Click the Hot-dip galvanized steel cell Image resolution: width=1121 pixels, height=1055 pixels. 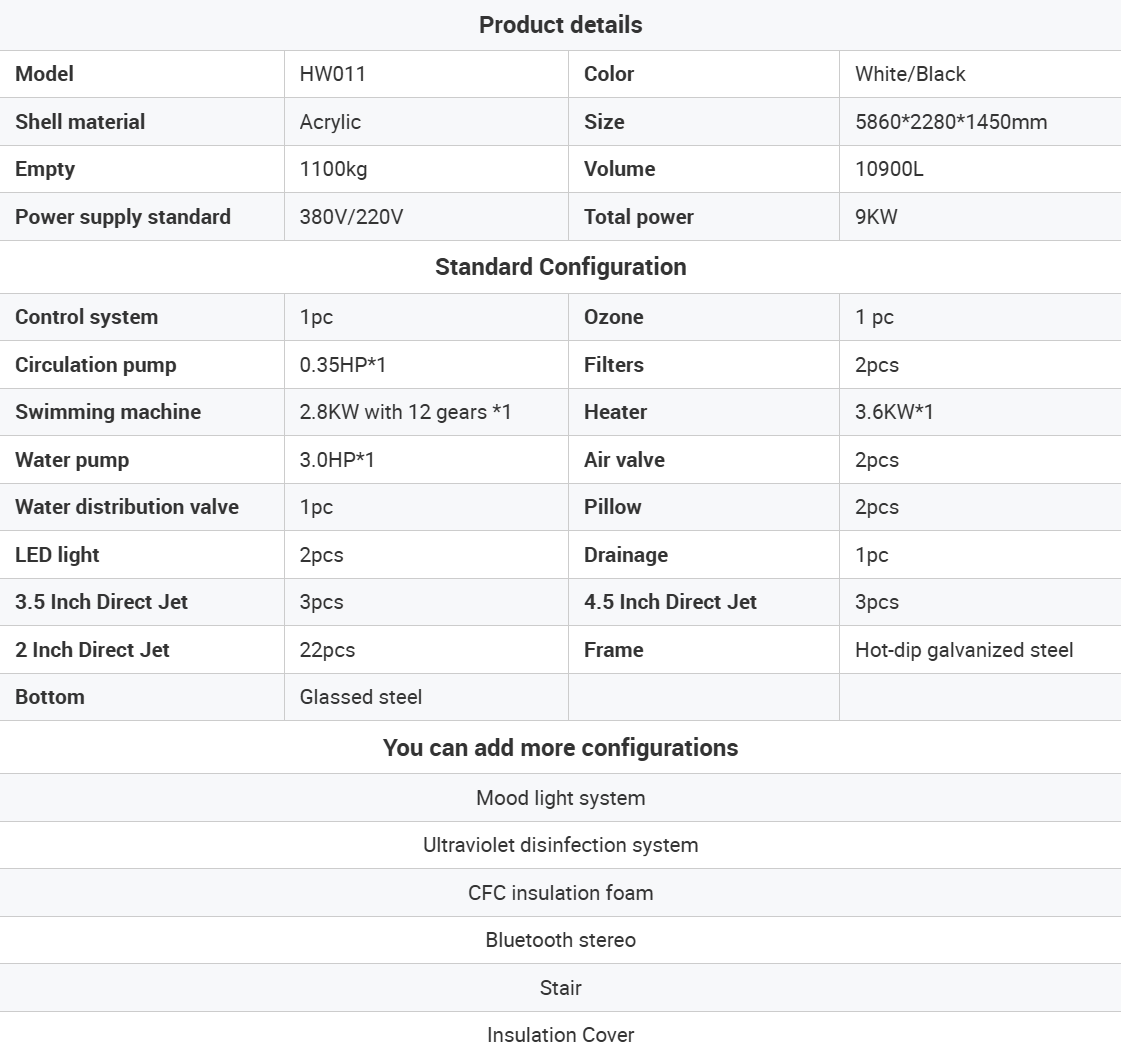click(x=963, y=650)
